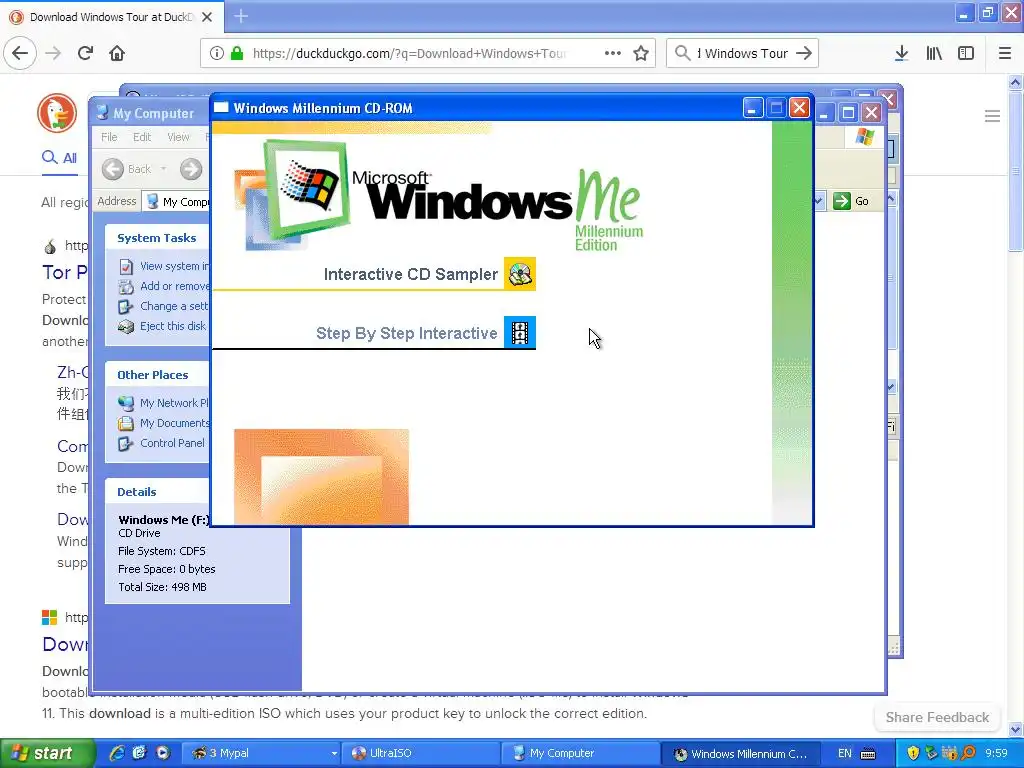This screenshot has height=768, width=1024.
Task: Minimize the Windows Millennium CD-ROM window
Action: [753, 108]
